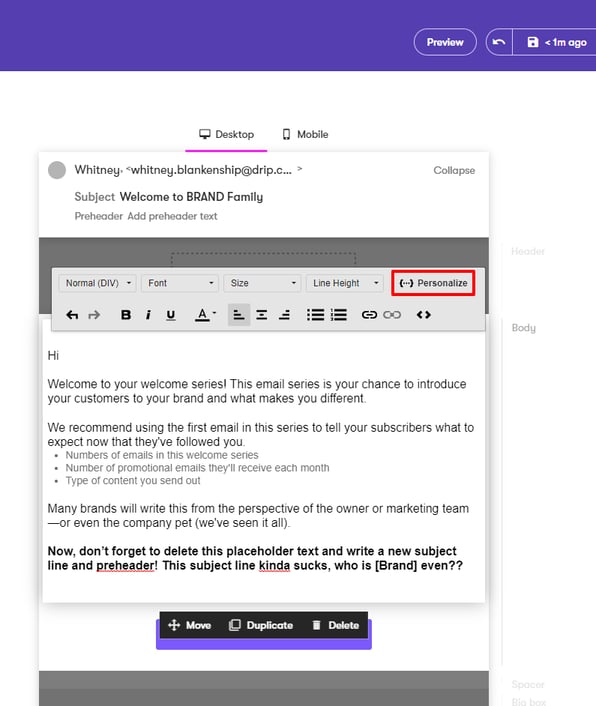
Task: Switch to the Desktop view tab
Action: click(226, 134)
